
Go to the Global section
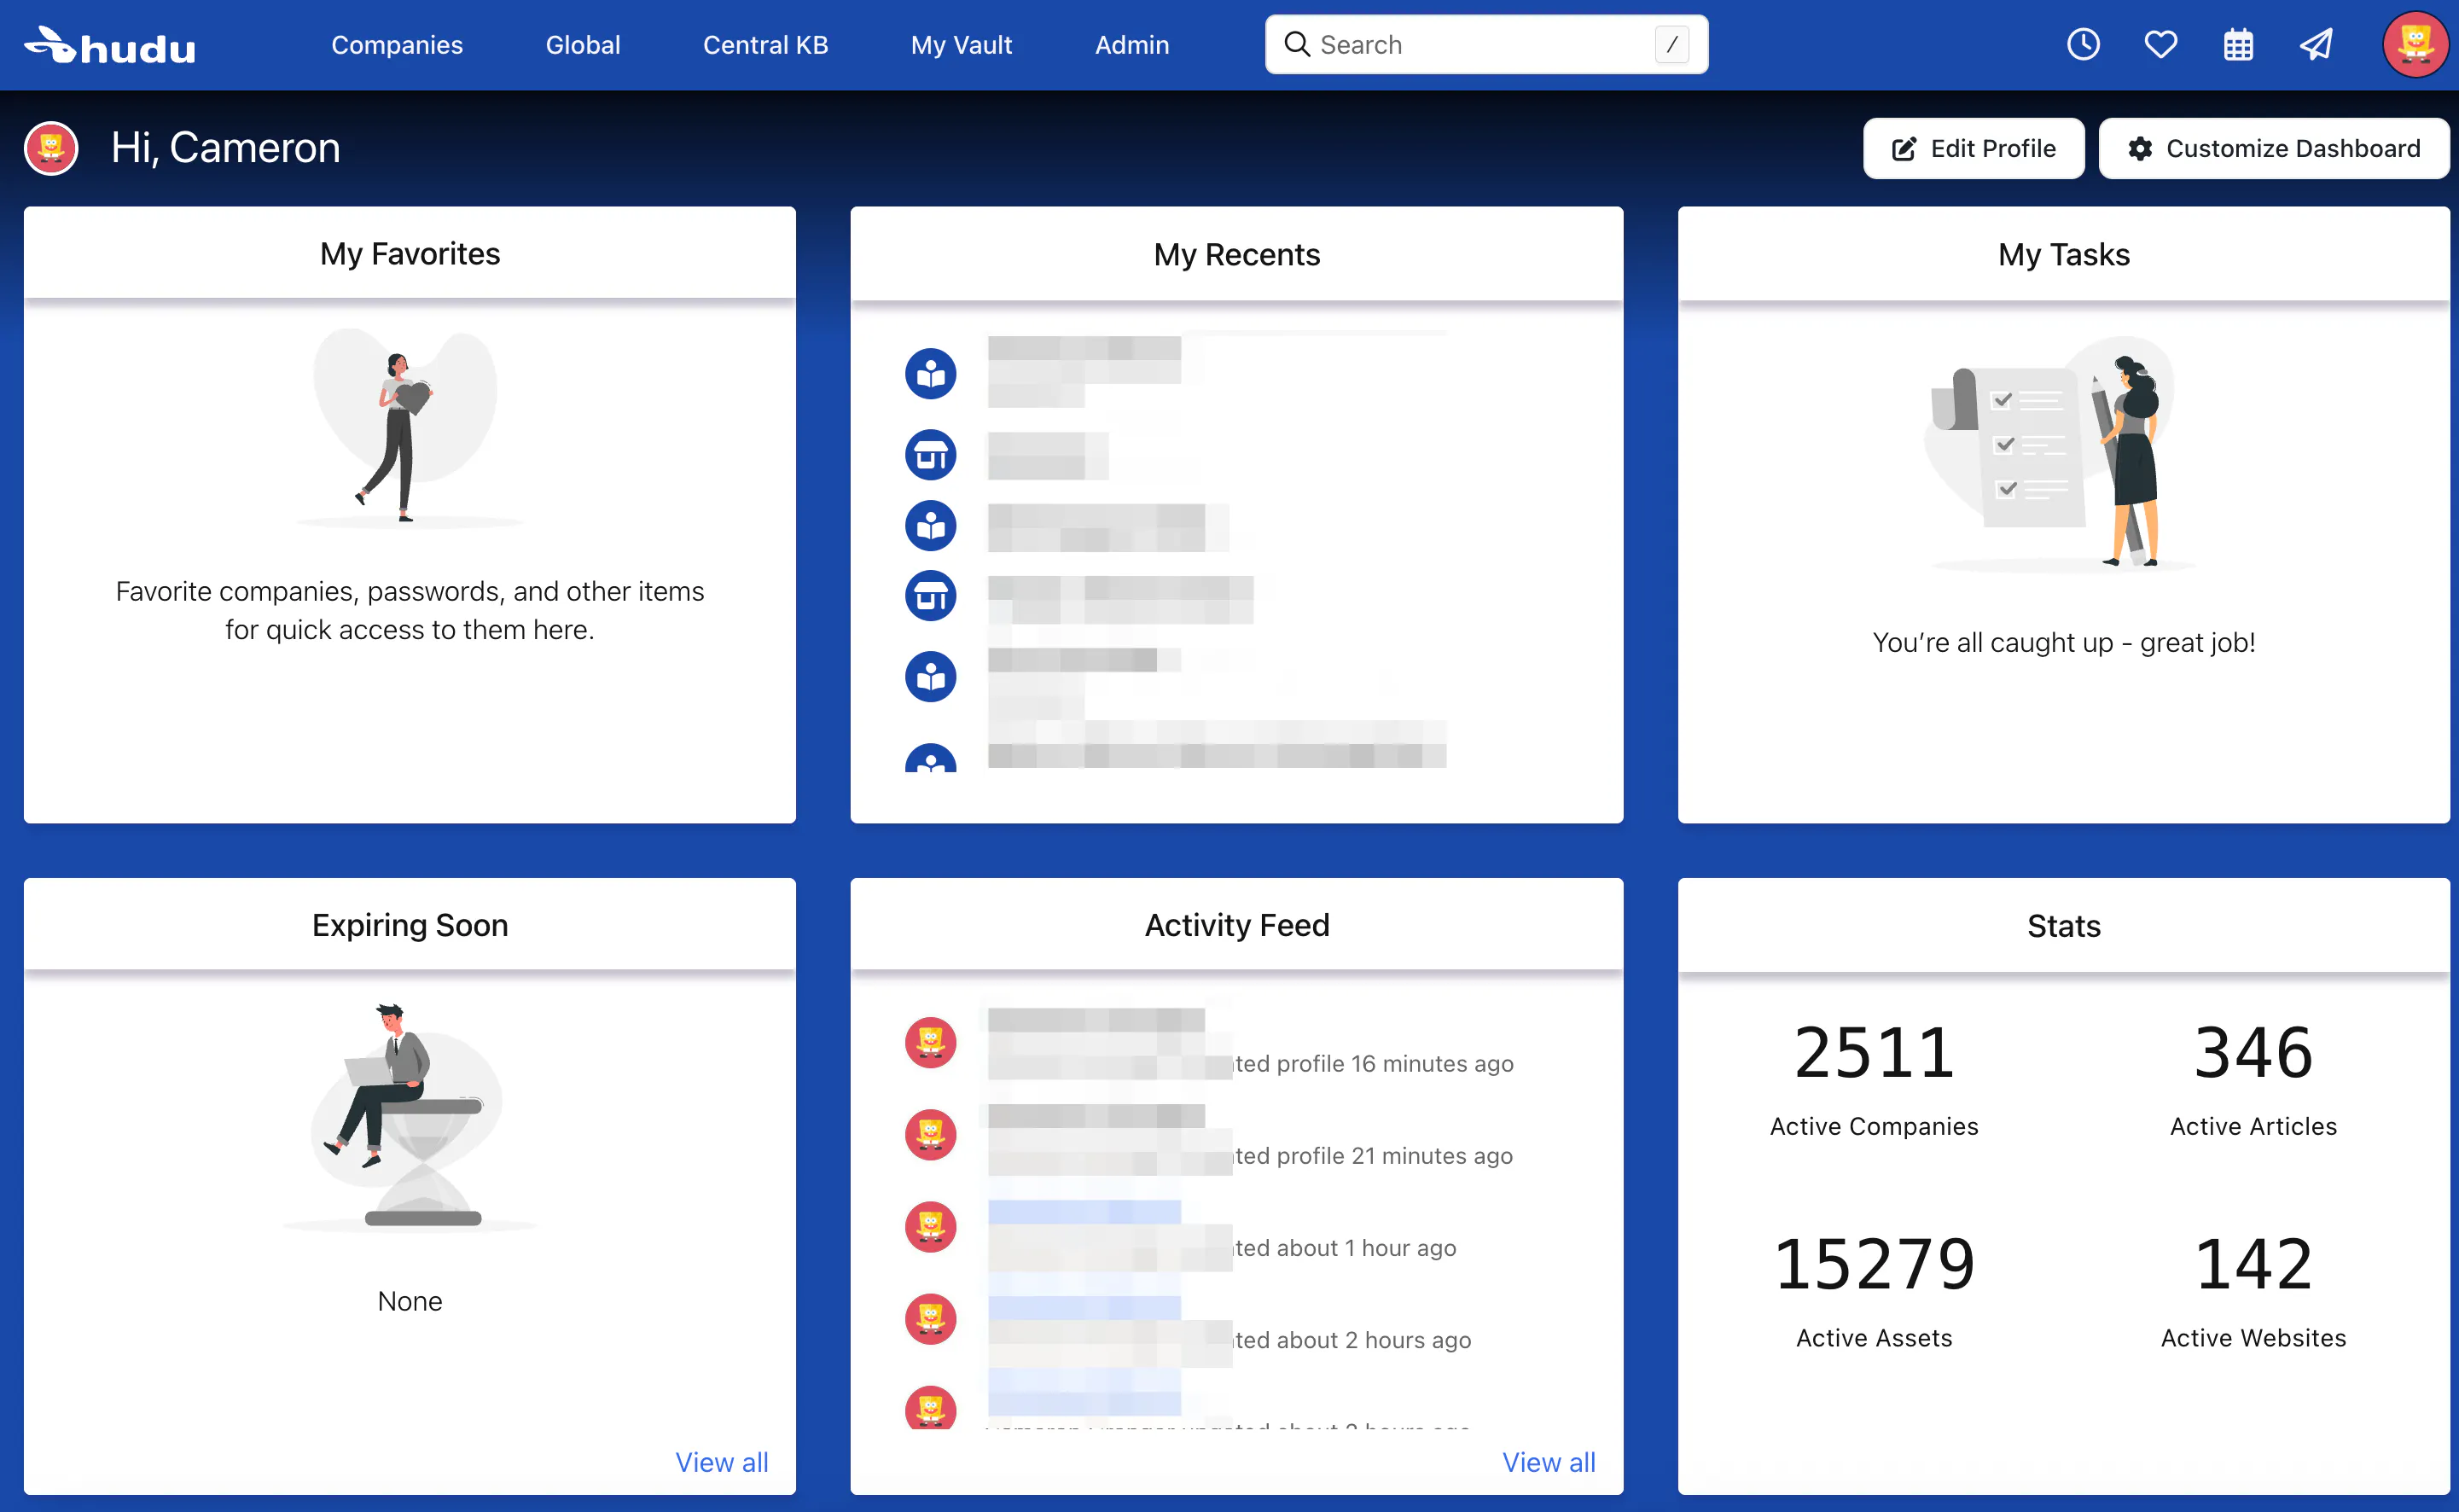[x=582, y=45]
